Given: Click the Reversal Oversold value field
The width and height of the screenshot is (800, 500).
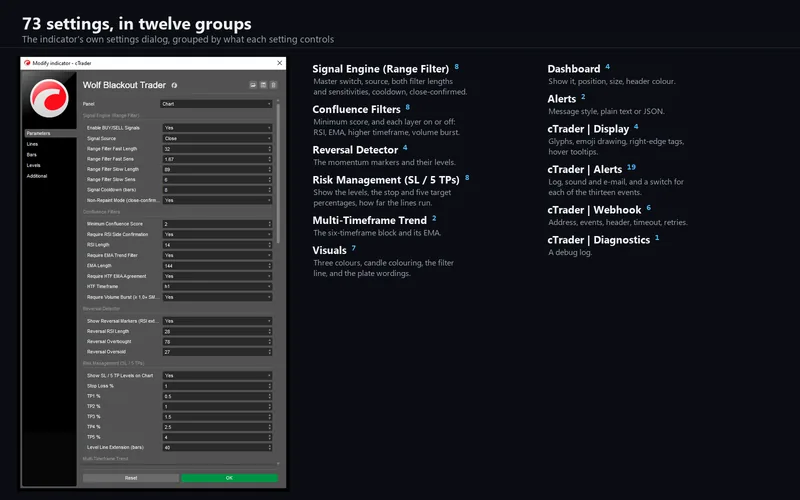Looking at the screenshot, I should click(217, 352).
